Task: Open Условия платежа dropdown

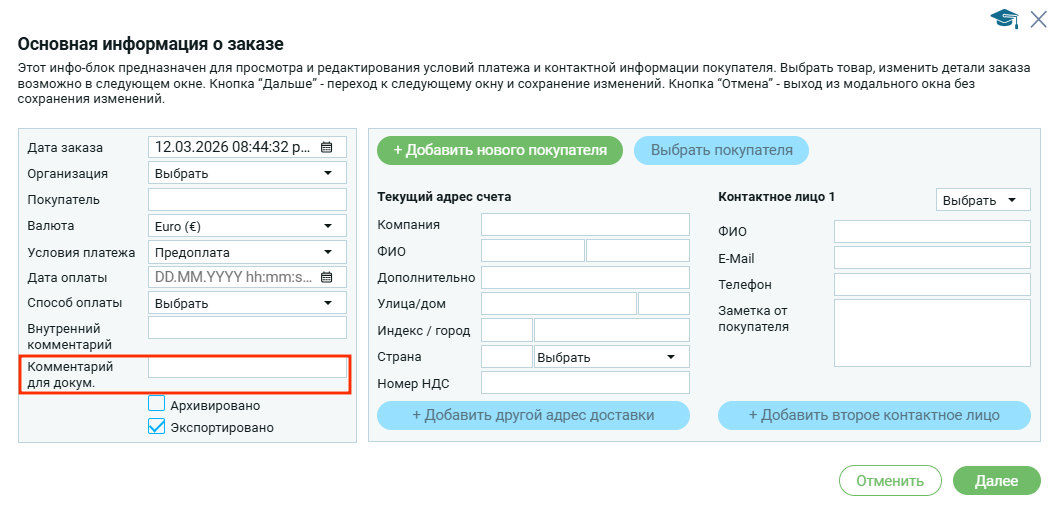Action: tap(247, 251)
